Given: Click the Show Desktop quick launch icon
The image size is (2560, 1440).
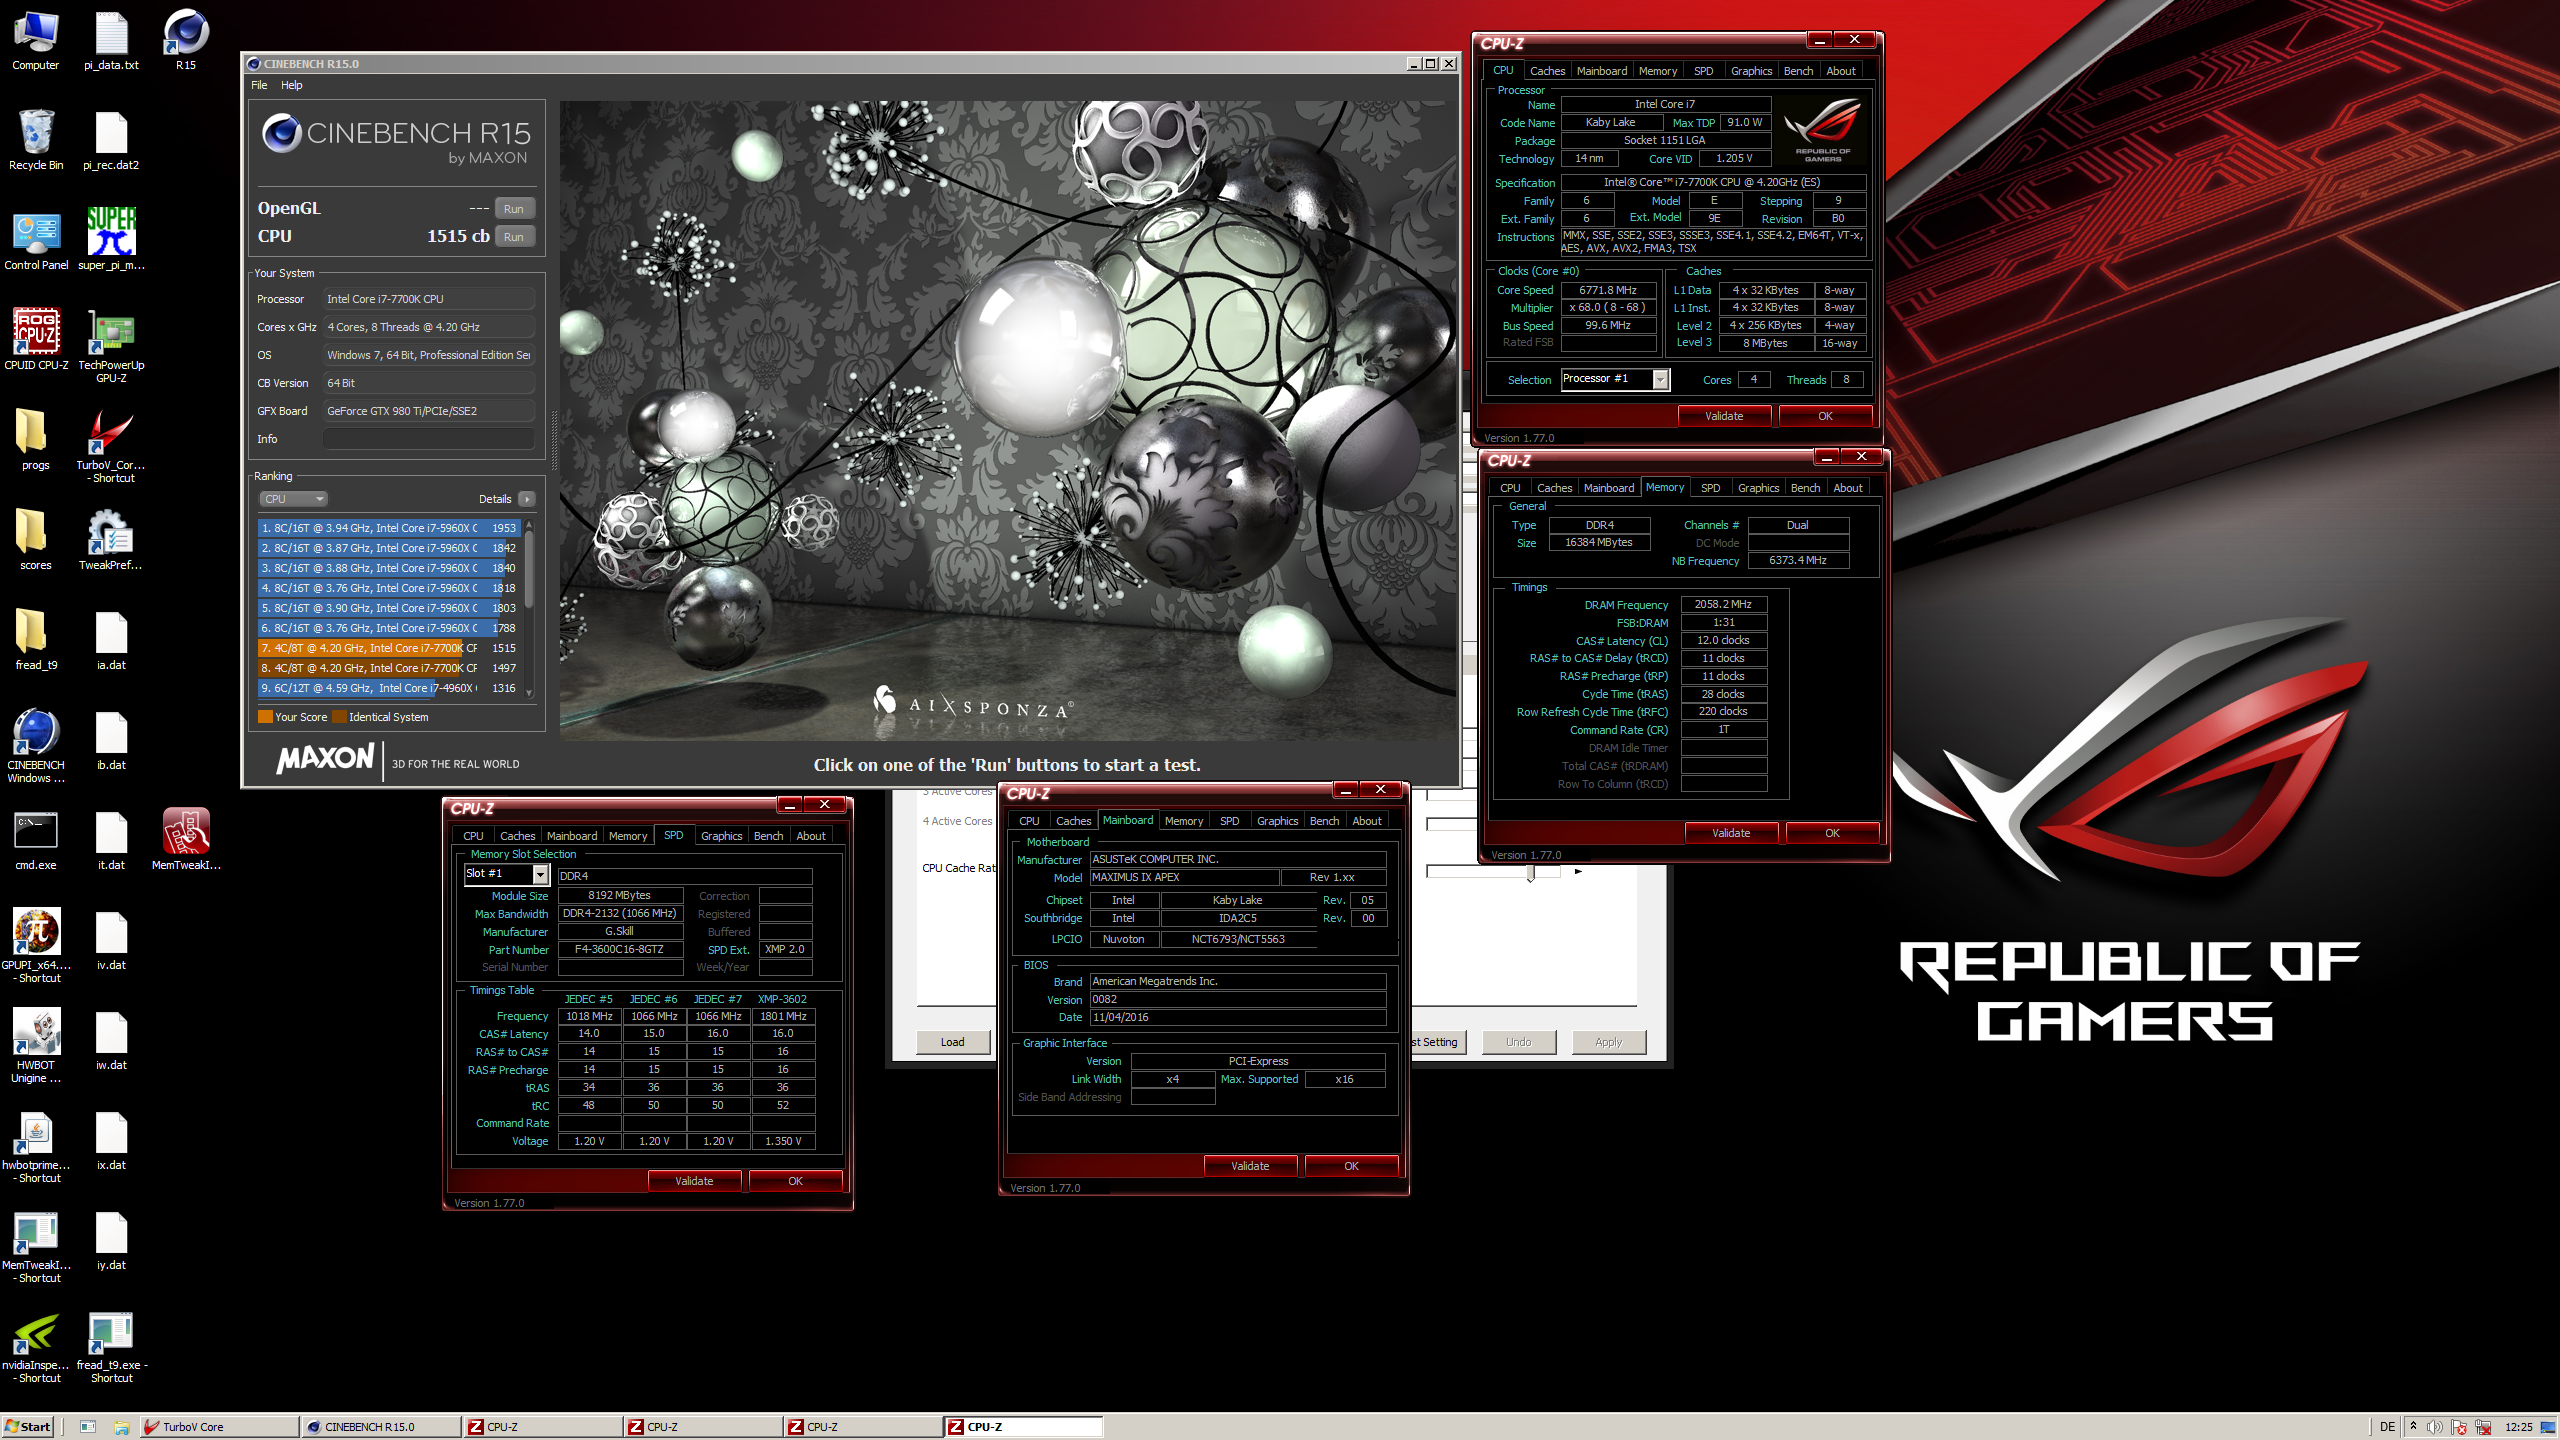Looking at the screenshot, I should [x=87, y=1427].
